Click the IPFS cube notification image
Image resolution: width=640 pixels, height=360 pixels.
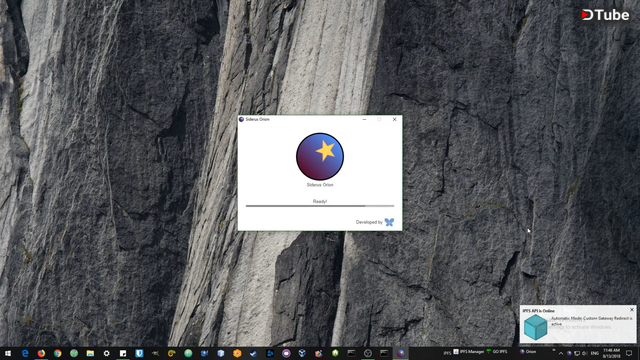(536, 327)
